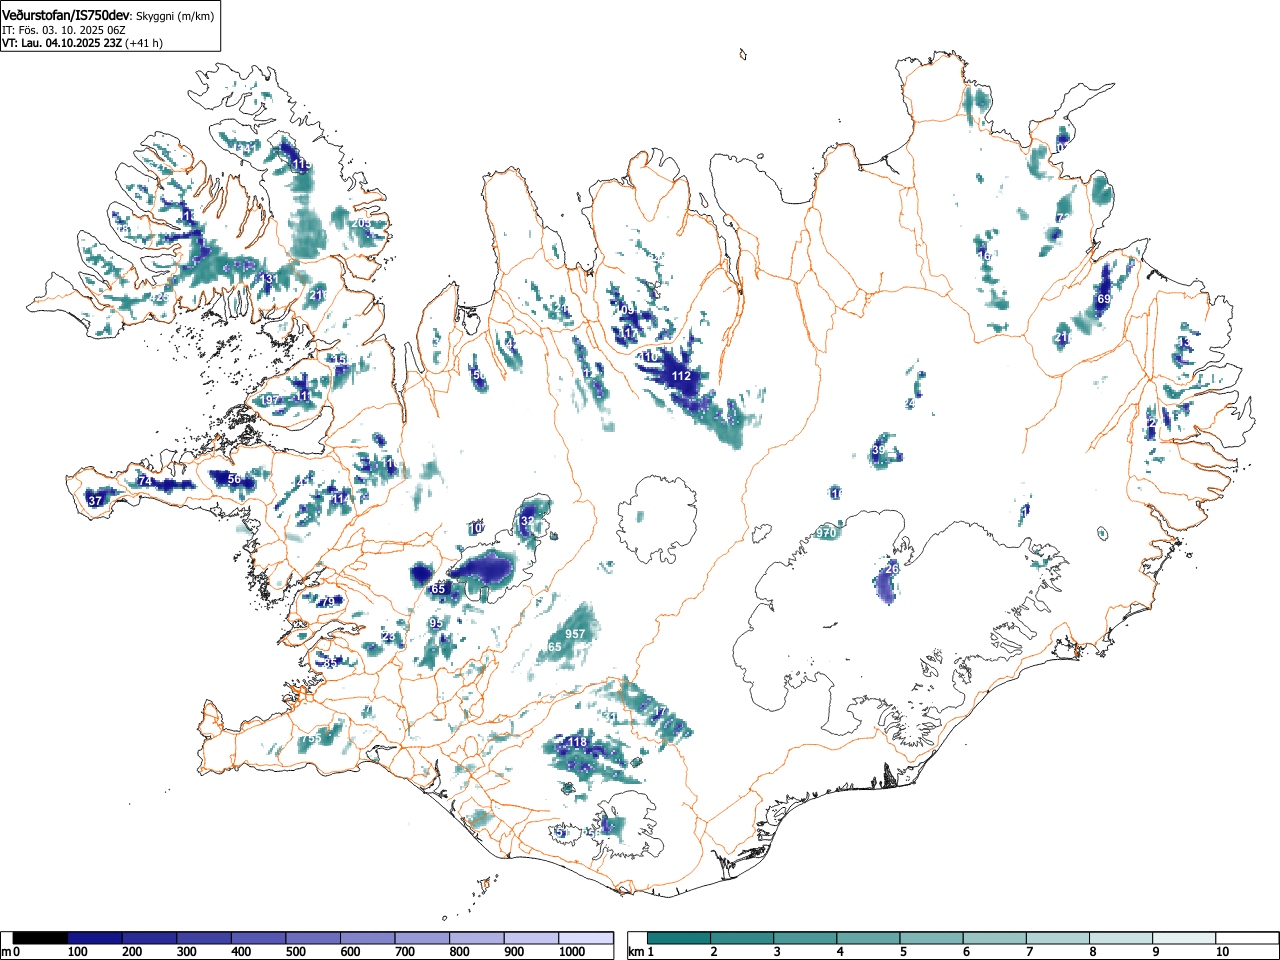Select the dark blue 100–200 m swatch
This screenshot has height=960, width=1280.
coord(95,938)
